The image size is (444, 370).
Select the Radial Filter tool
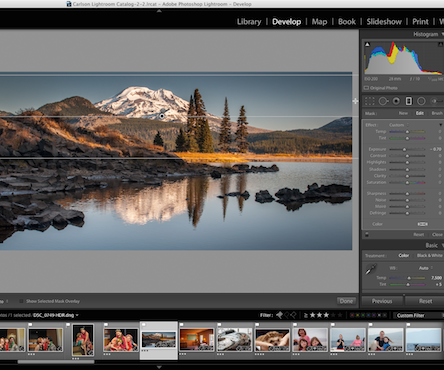pyautogui.click(x=421, y=101)
